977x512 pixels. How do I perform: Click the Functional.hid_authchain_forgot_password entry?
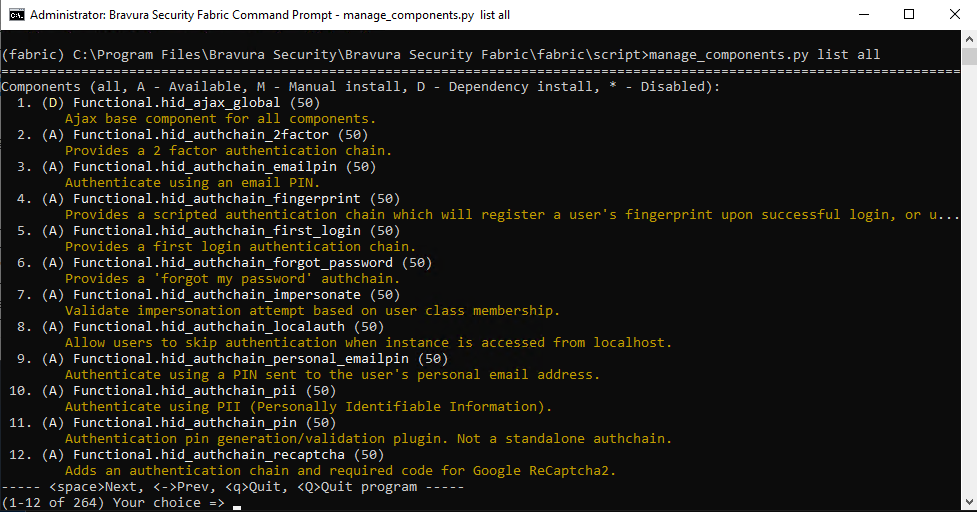[x=232, y=263]
